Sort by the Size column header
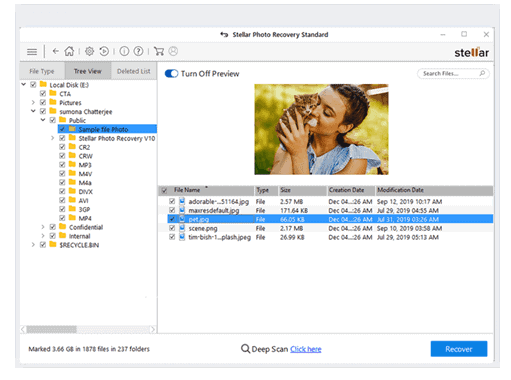The image size is (511, 380). (x=302, y=190)
